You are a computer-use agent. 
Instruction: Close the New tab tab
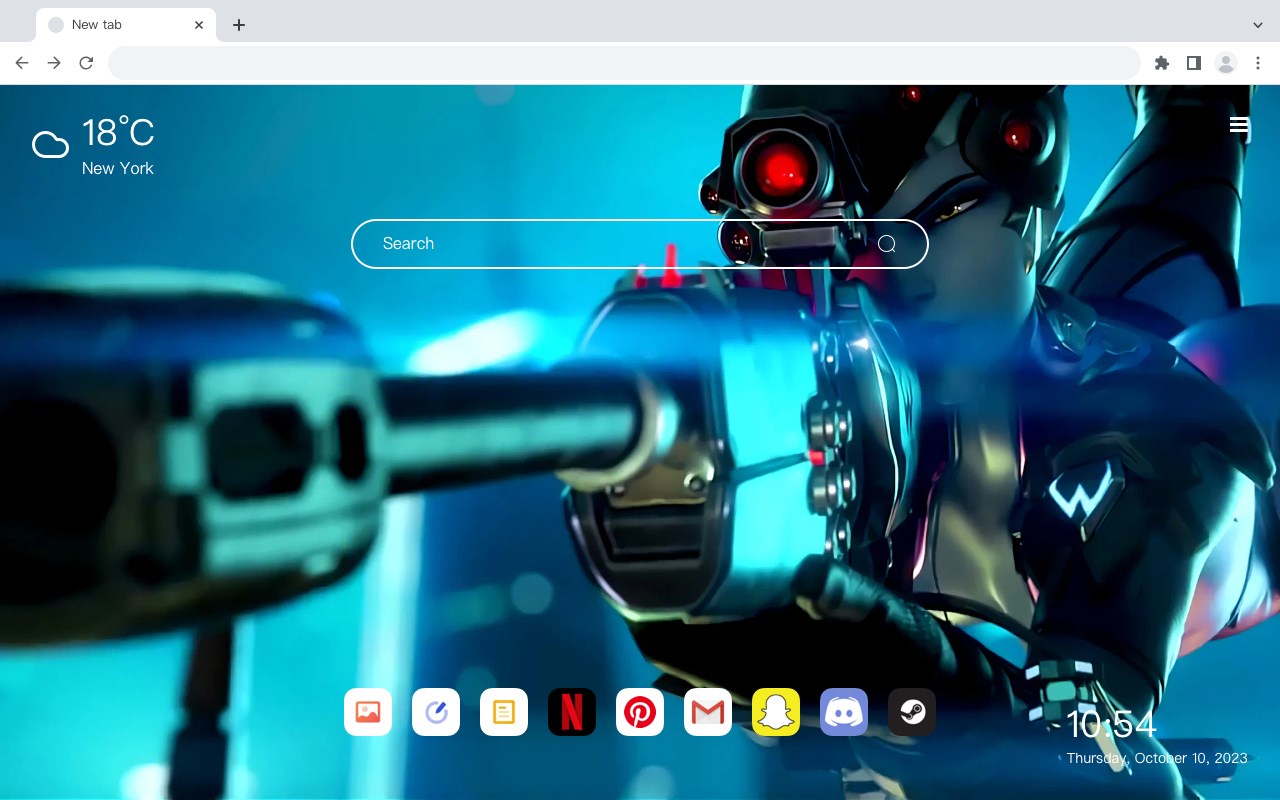(x=199, y=25)
